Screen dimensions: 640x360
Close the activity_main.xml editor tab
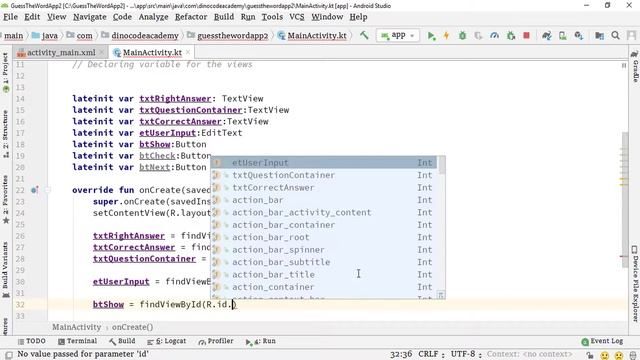[x=102, y=52]
